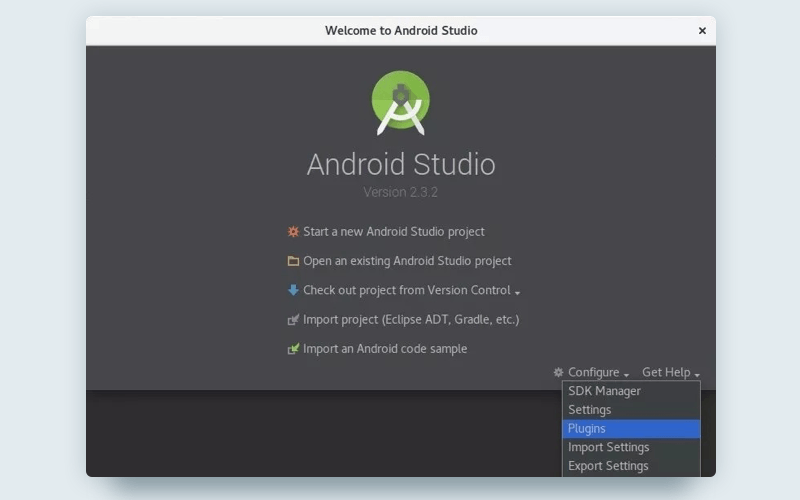Image resolution: width=800 pixels, height=500 pixels.
Task: Click the Configure gear icon
Action: pyautogui.click(x=558, y=372)
